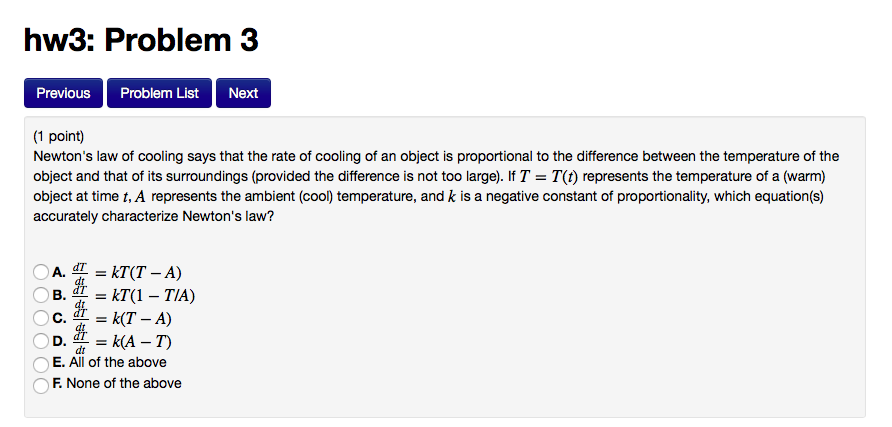892x427 pixels.
Task: Select the radio button for option E
Action: point(40,364)
